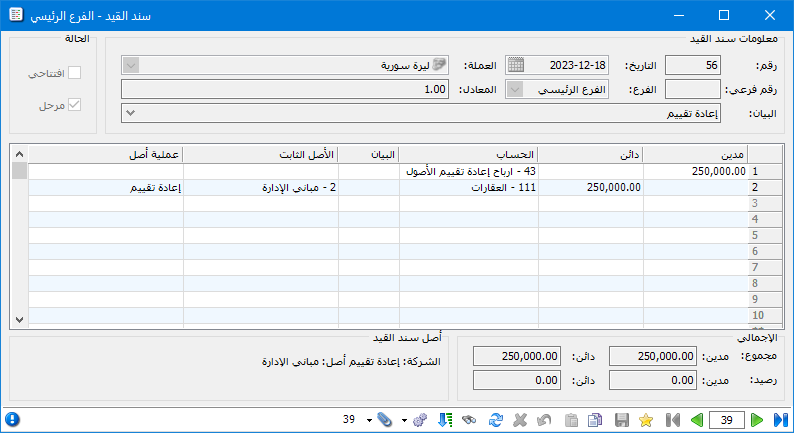794x433 pixels.
Task: Open the calendar date picker icon
Action: [515, 65]
